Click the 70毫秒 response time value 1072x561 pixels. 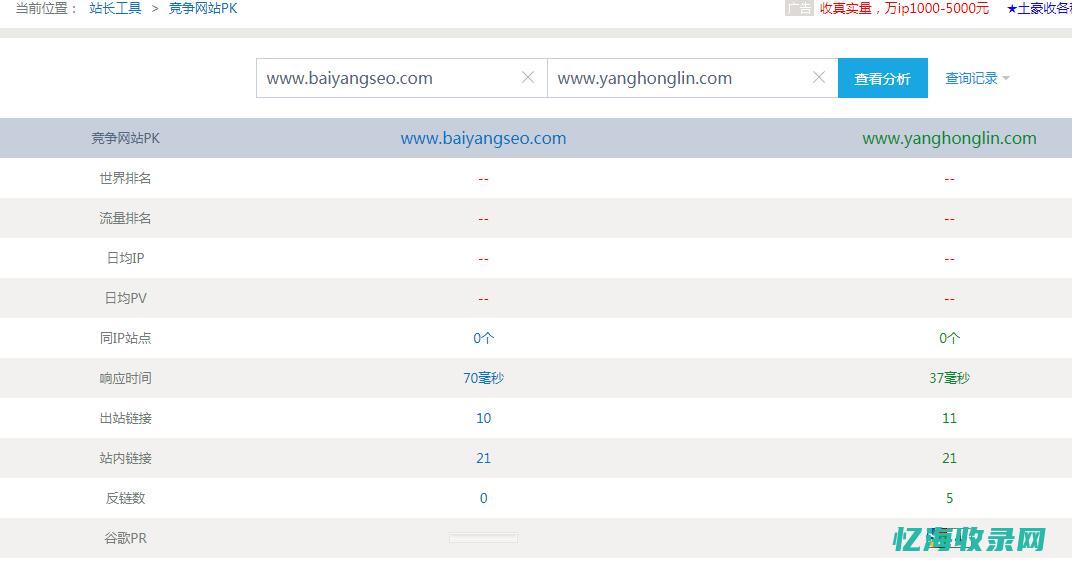click(x=483, y=378)
